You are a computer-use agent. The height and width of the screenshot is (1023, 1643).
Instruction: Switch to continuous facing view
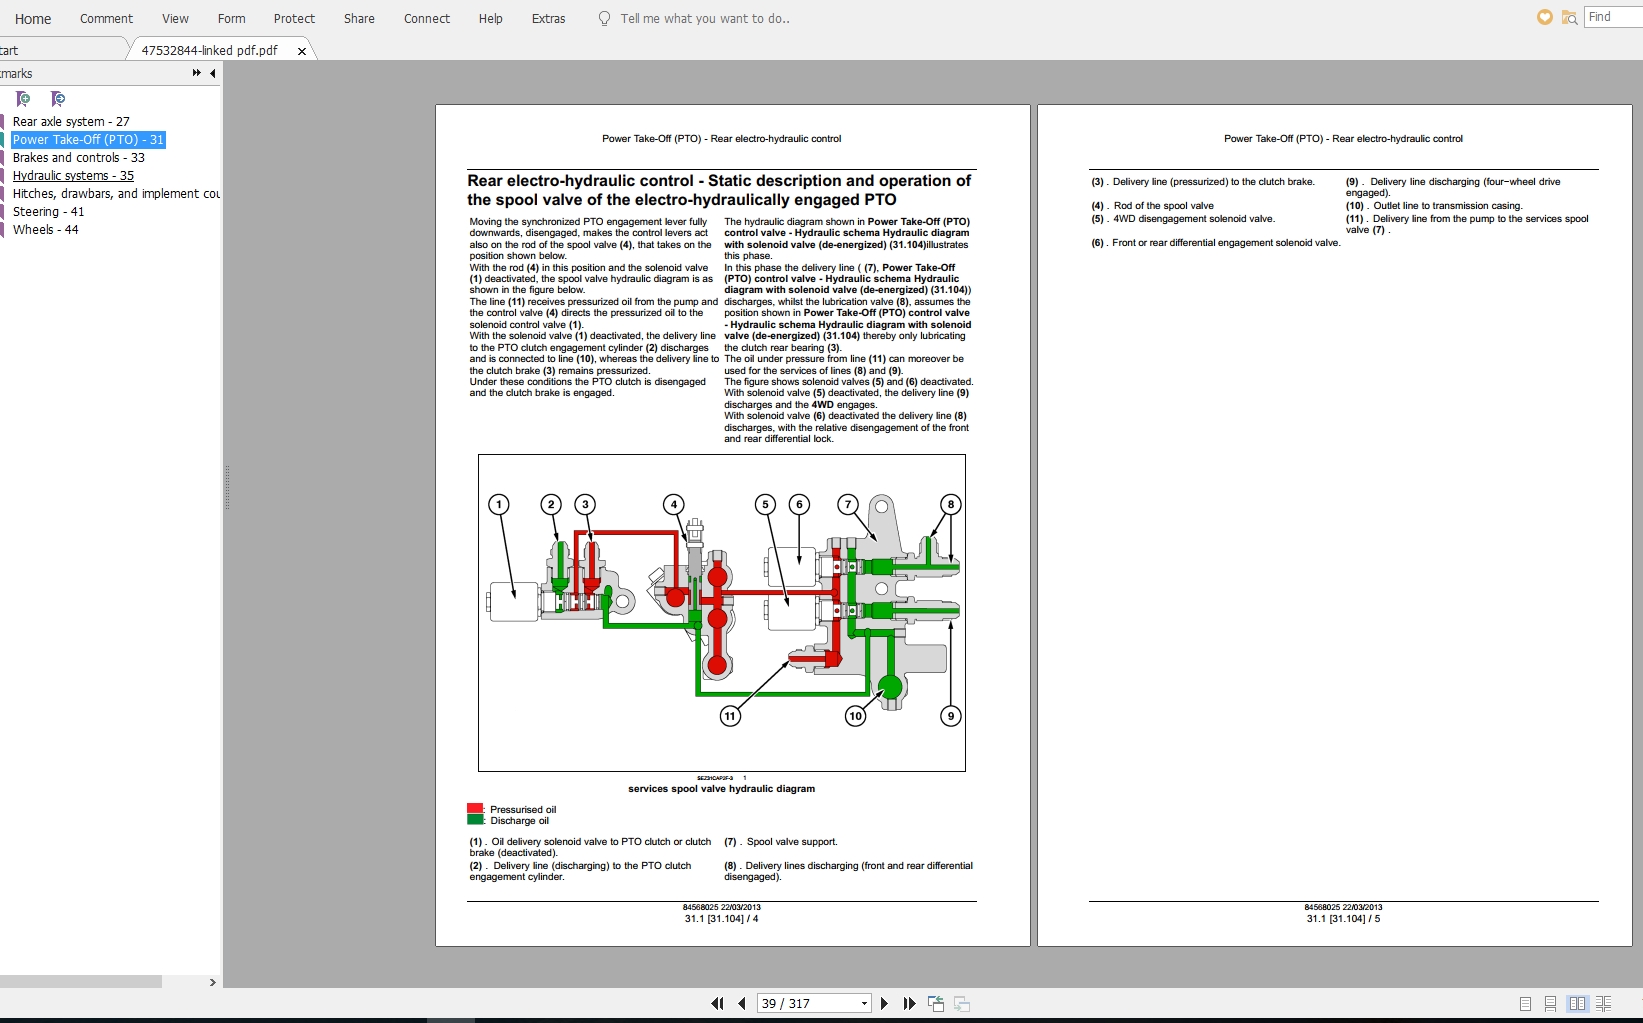[1603, 1003]
